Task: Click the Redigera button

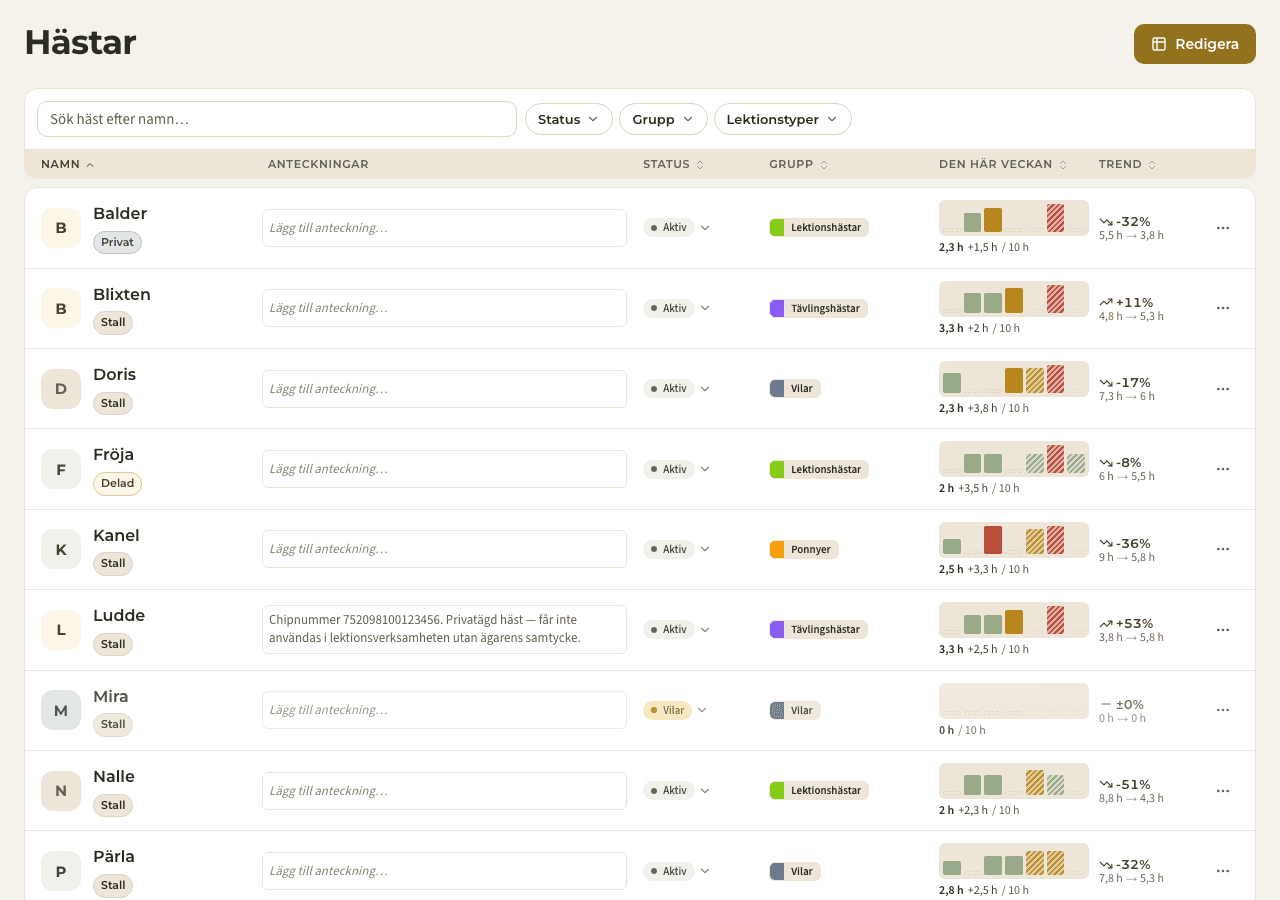Action: [1195, 44]
